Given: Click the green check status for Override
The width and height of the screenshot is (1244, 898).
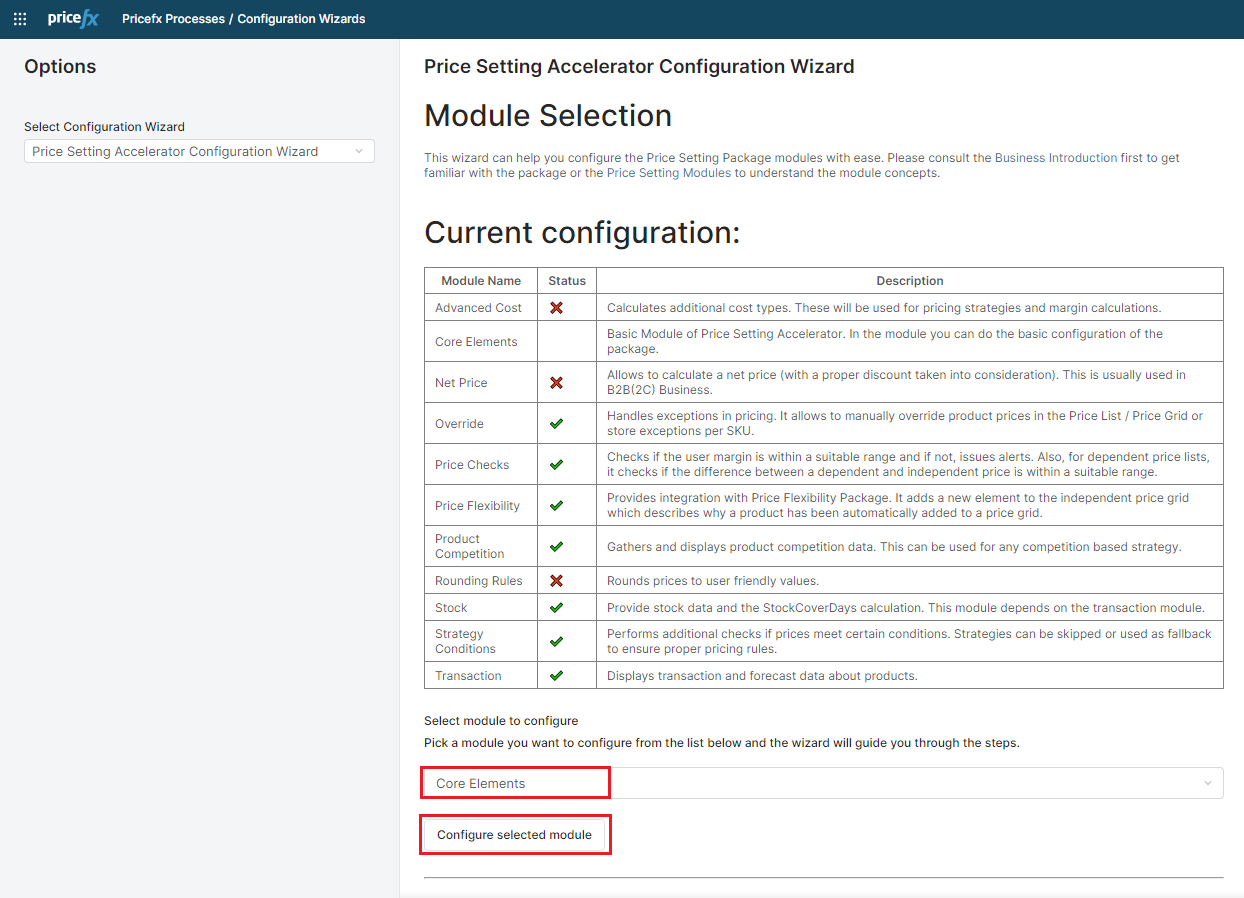Looking at the screenshot, I should [x=557, y=424].
